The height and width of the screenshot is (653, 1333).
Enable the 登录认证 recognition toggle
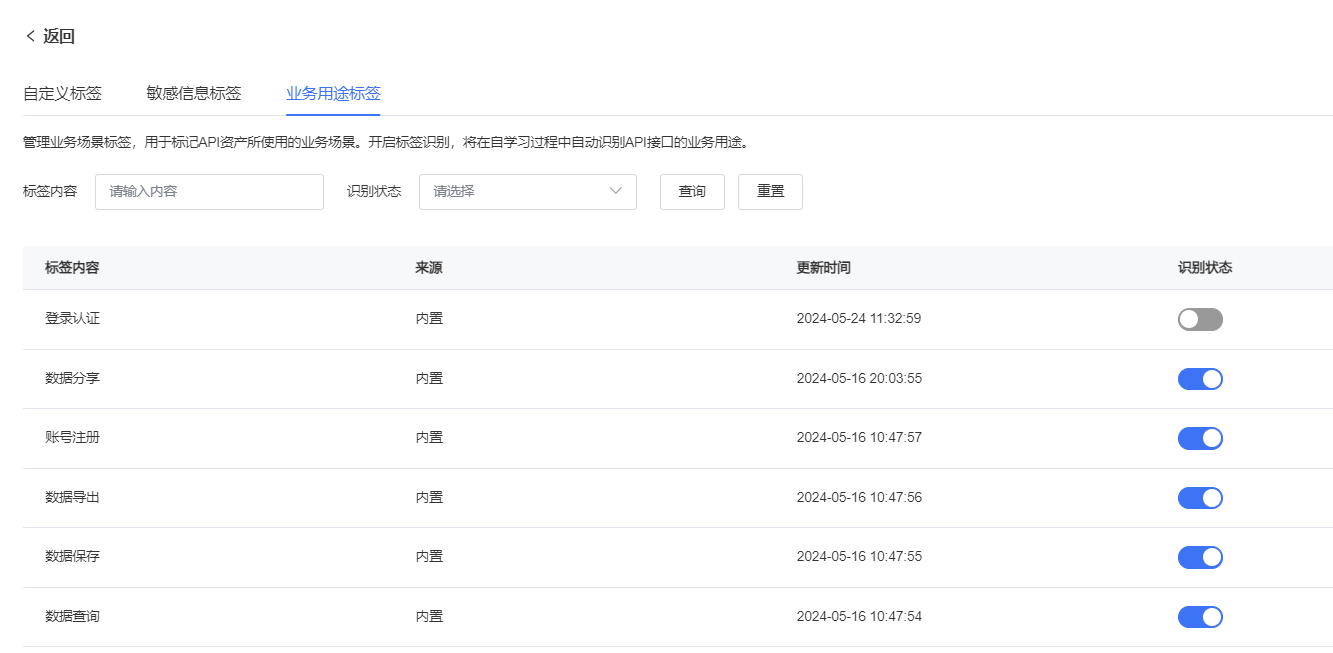pos(1200,319)
